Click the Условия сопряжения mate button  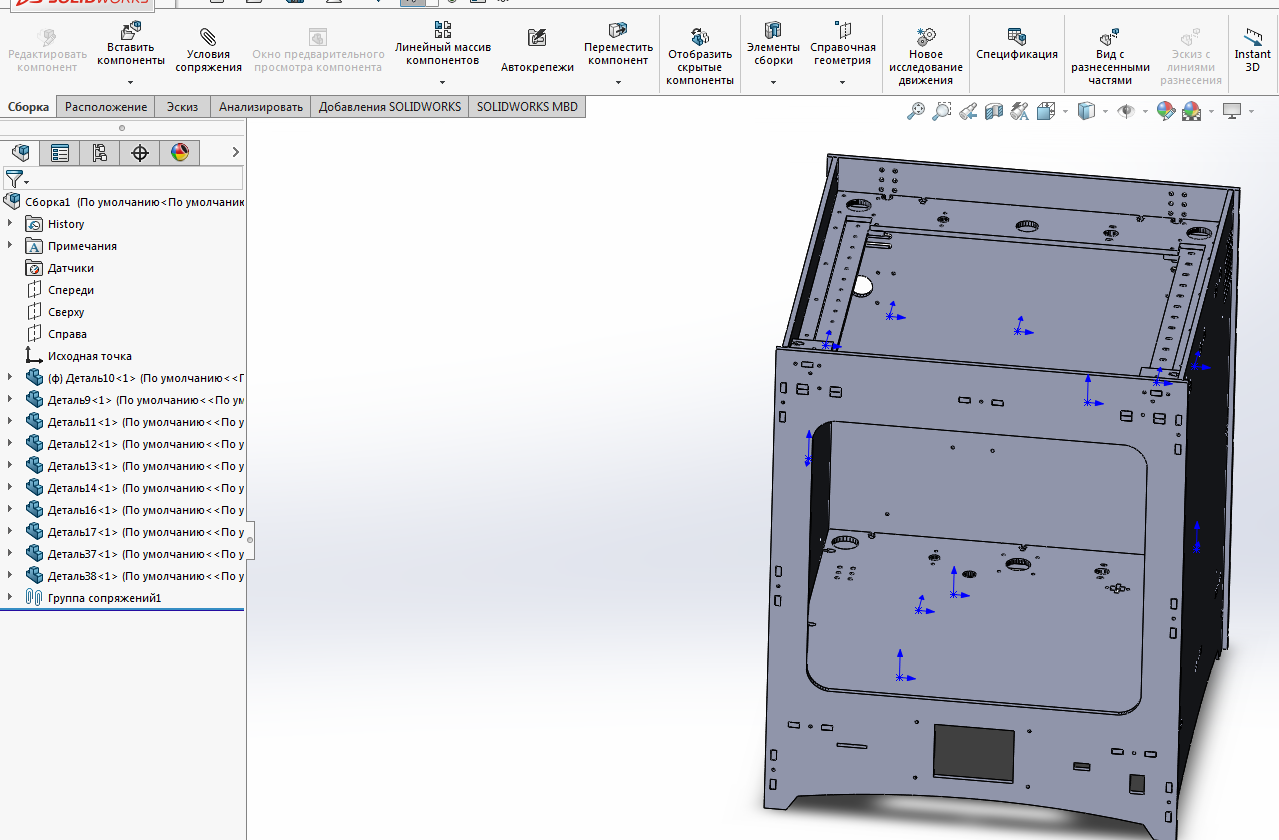click(x=208, y=50)
